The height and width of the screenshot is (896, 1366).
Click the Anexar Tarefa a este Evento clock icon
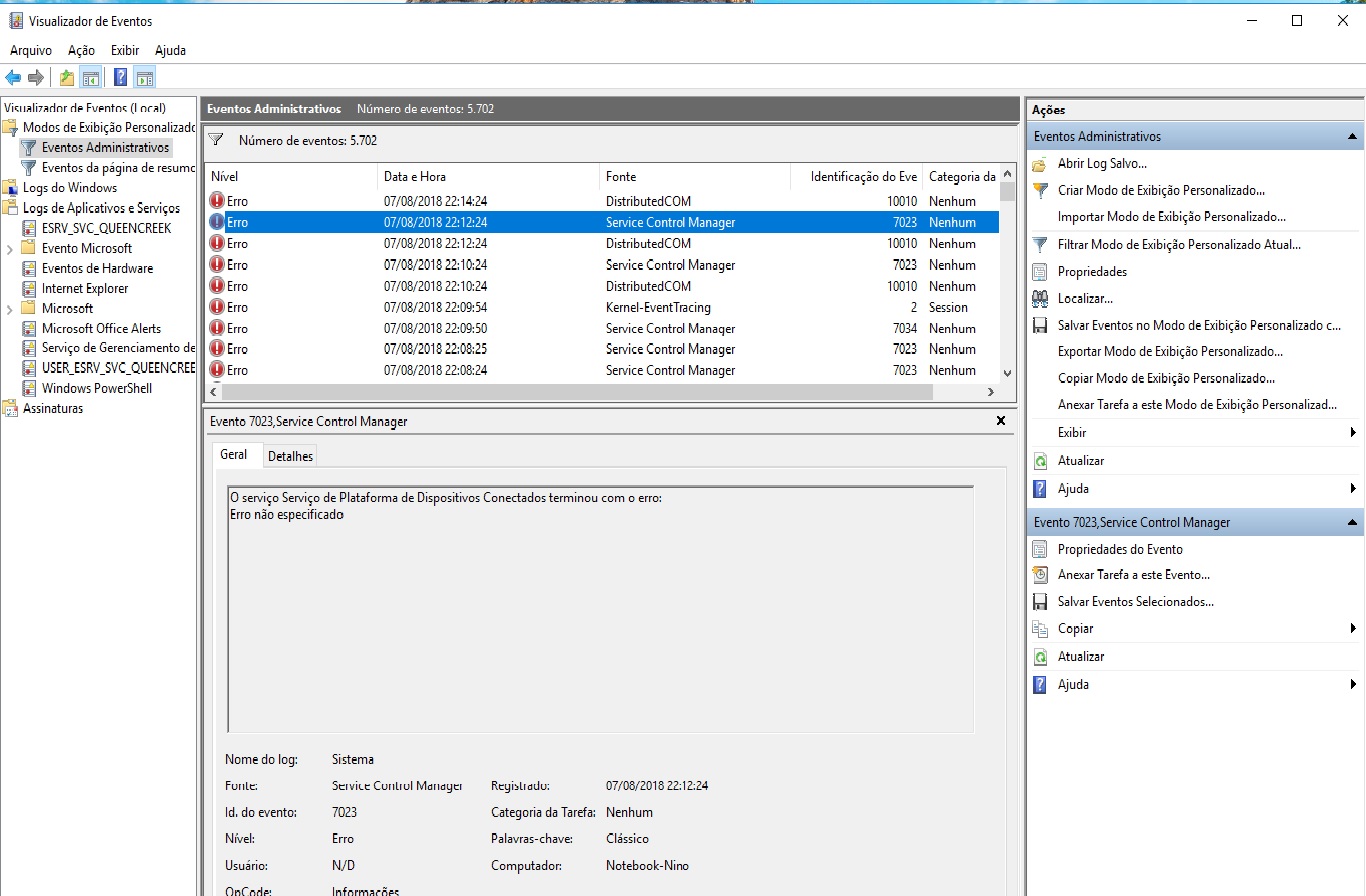click(1040, 575)
